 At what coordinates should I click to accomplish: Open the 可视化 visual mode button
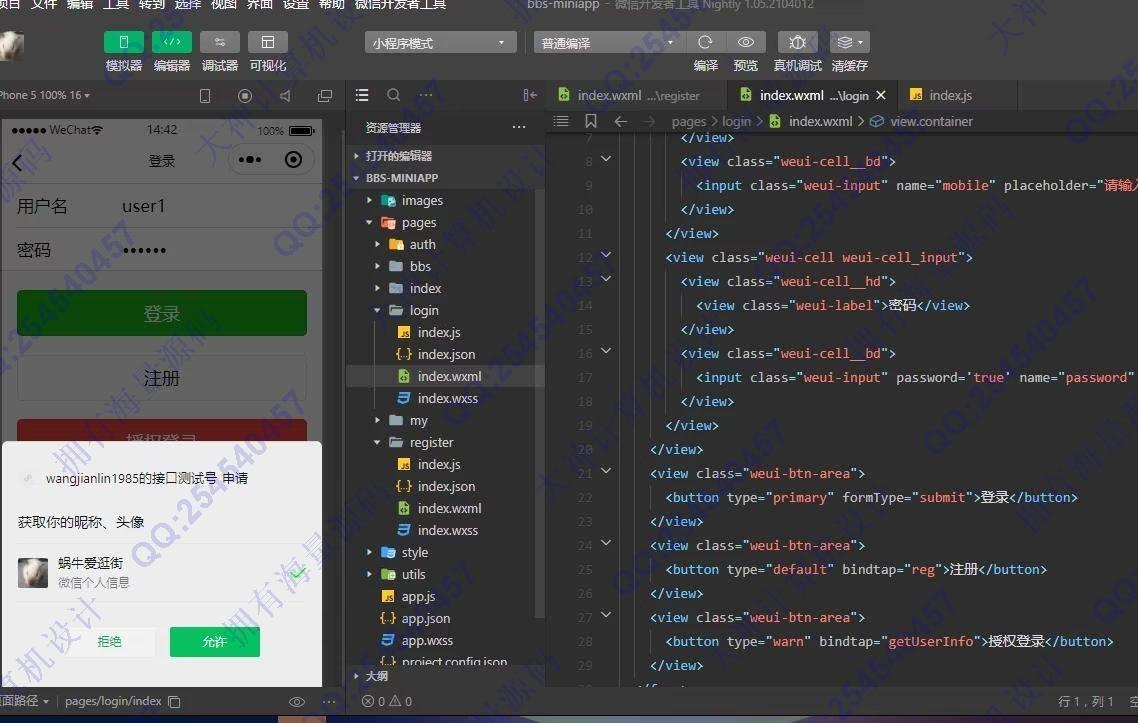coord(268,42)
